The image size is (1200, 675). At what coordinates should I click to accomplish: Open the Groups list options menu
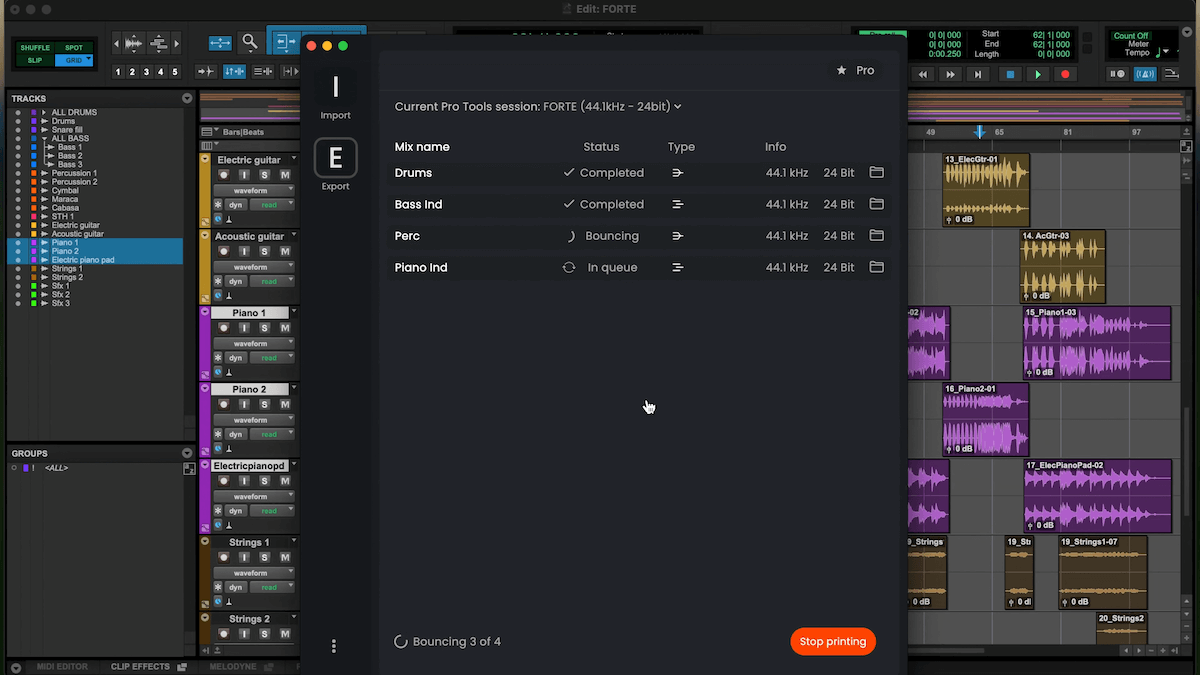tap(187, 453)
